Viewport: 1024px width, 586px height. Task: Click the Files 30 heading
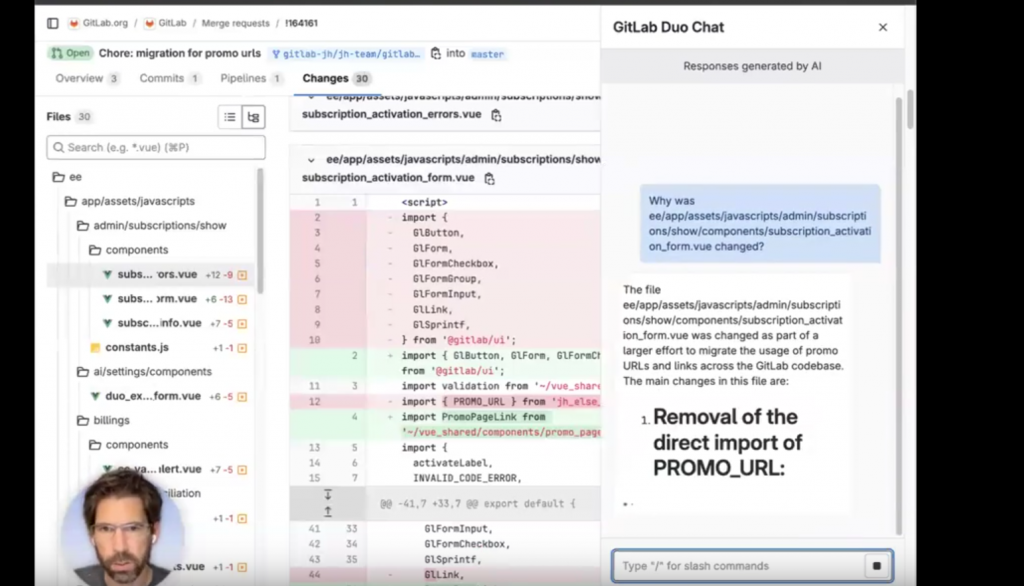pos(69,117)
